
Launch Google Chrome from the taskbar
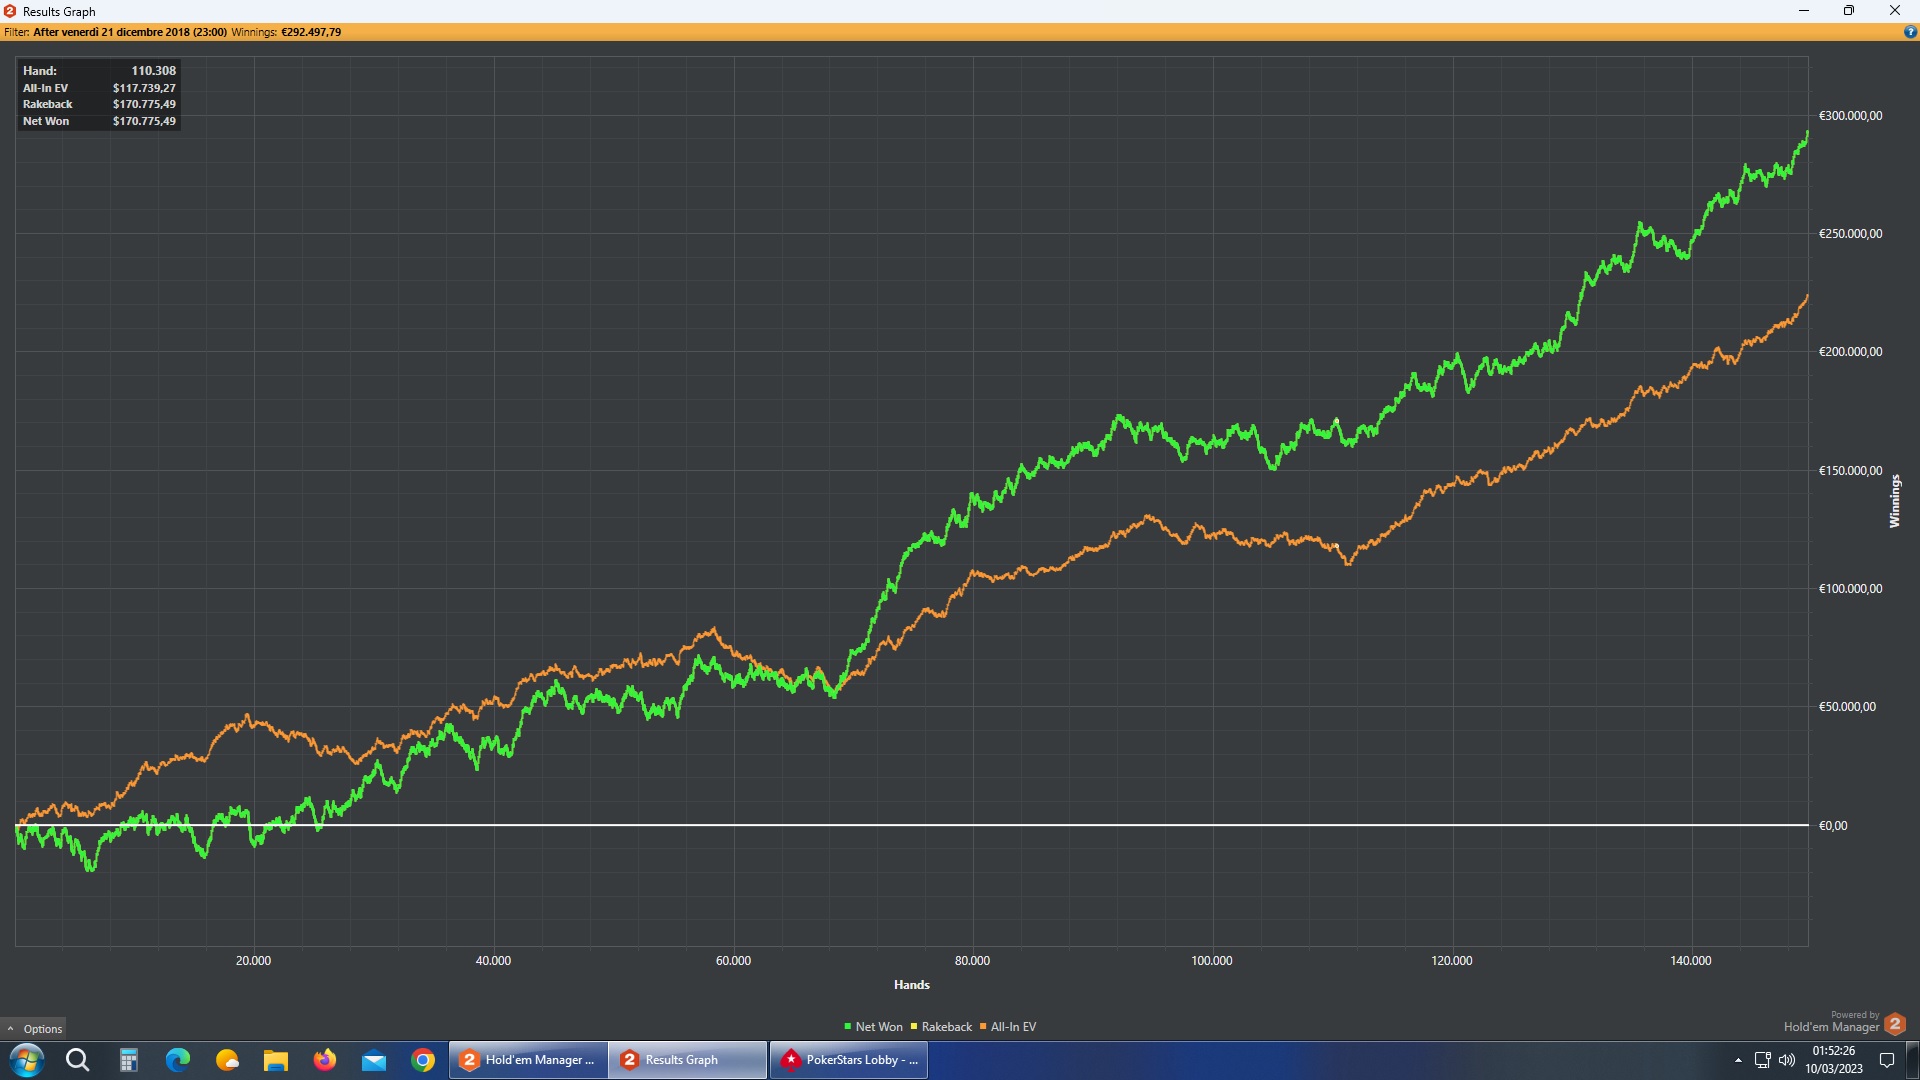point(423,1060)
